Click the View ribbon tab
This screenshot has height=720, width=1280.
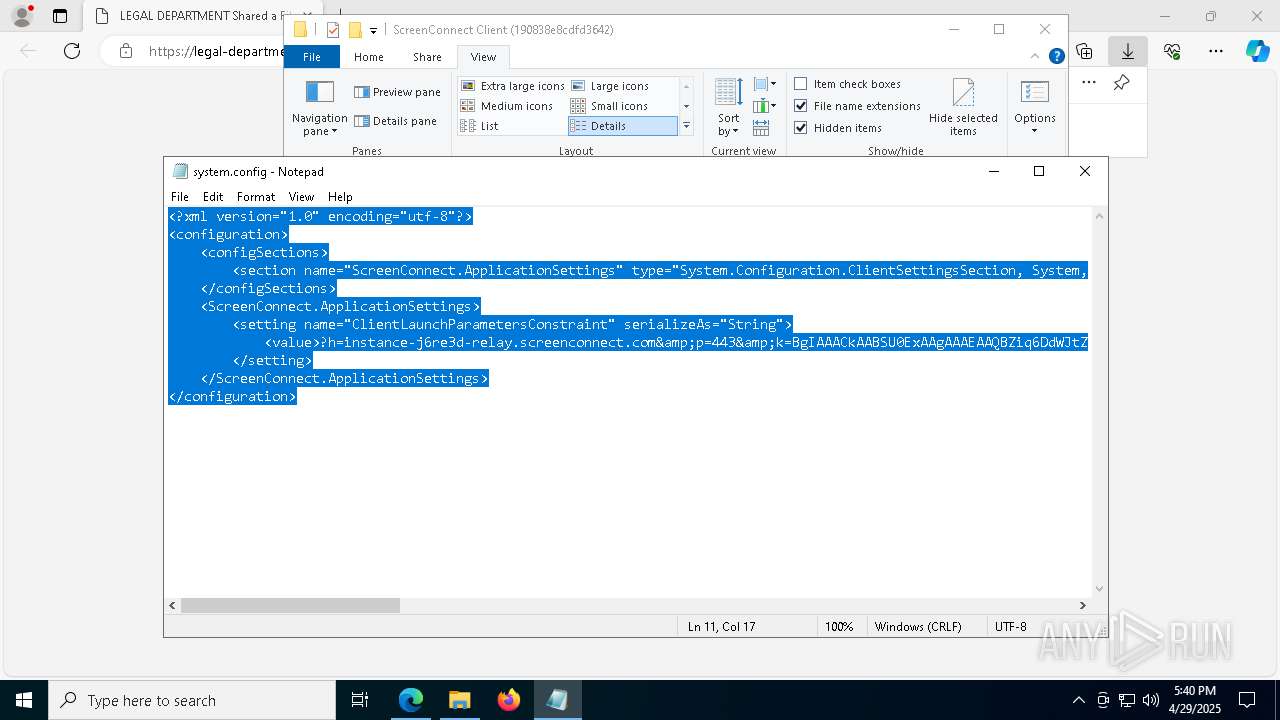pos(483,57)
